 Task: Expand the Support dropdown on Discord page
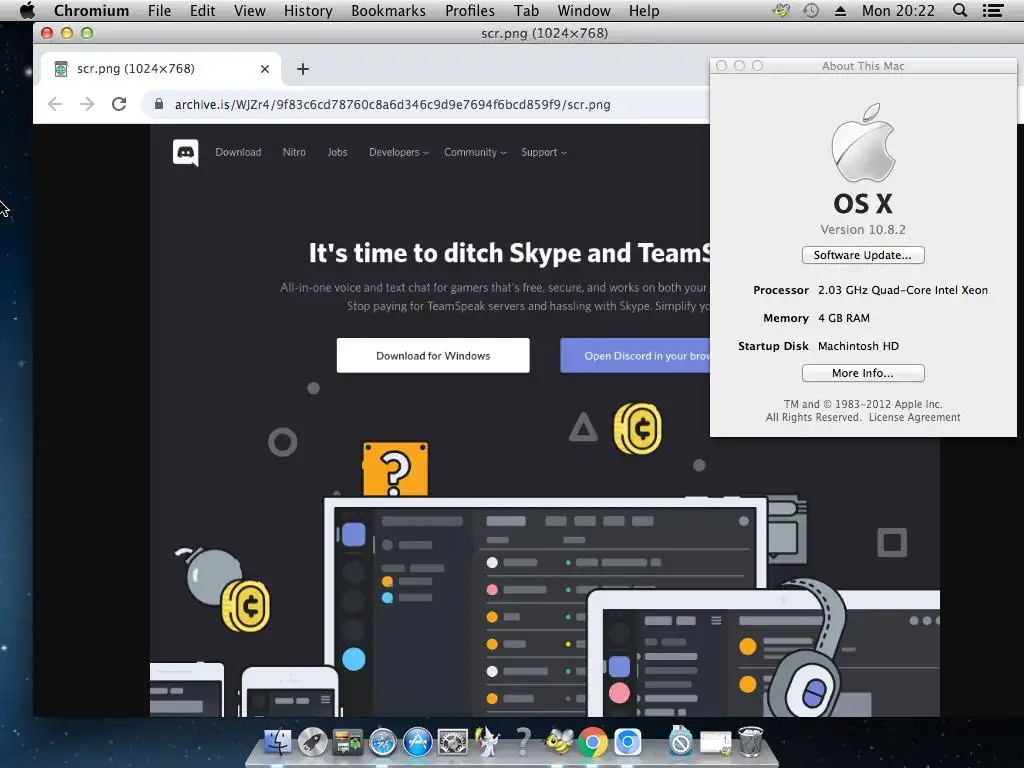coord(543,152)
